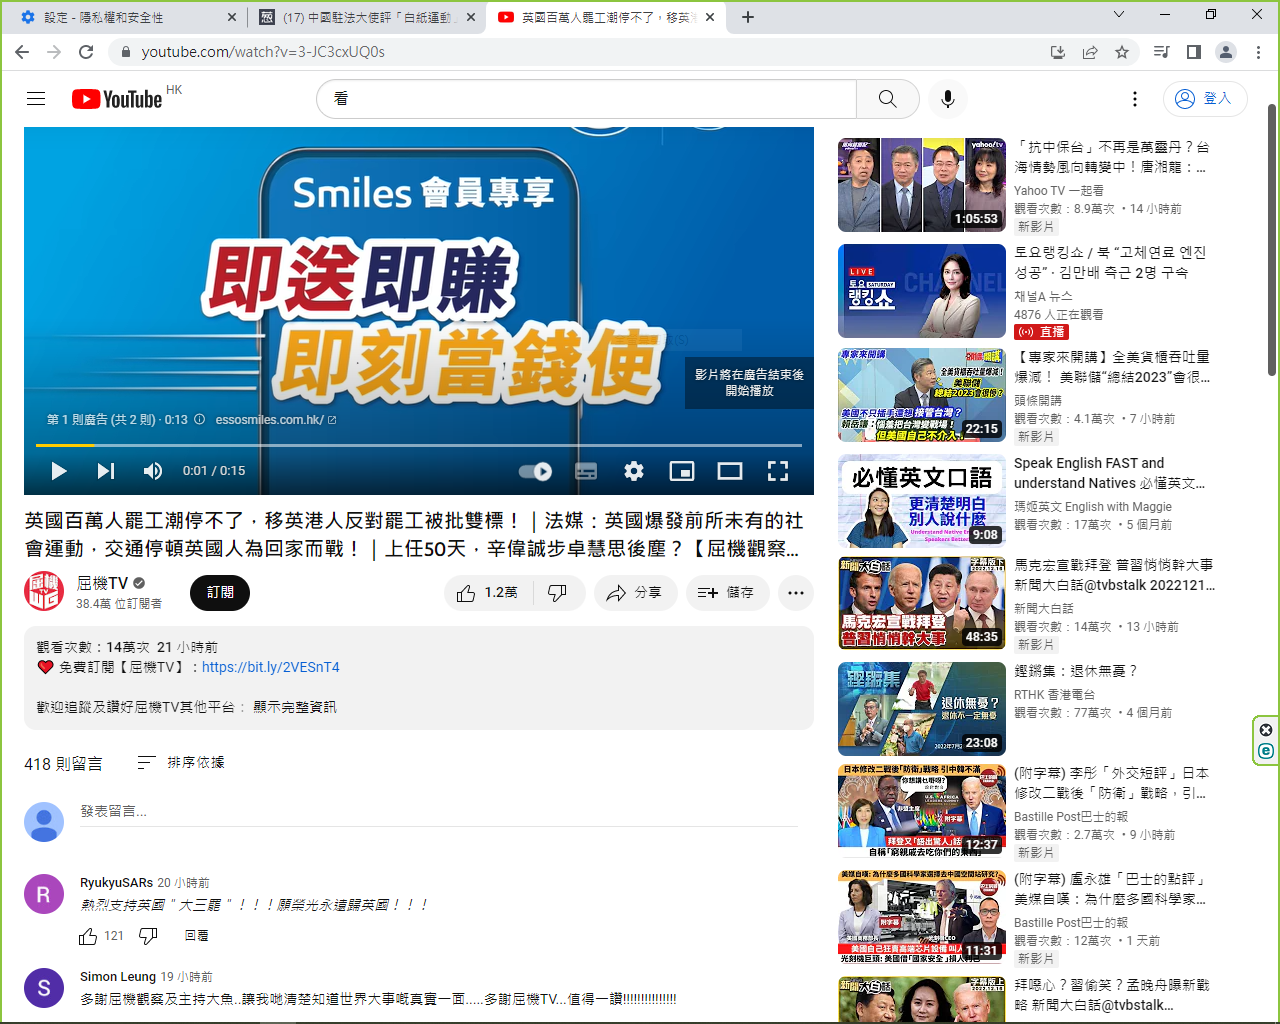Image resolution: width=1280 pixels, height=1024 pixels.
Task: Open Chrome three-dot menu
Action: [x=1258, y=52]
